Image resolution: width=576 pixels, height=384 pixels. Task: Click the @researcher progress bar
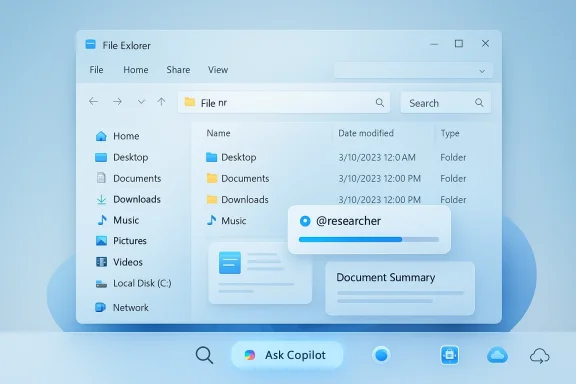(x=369, y=240)
